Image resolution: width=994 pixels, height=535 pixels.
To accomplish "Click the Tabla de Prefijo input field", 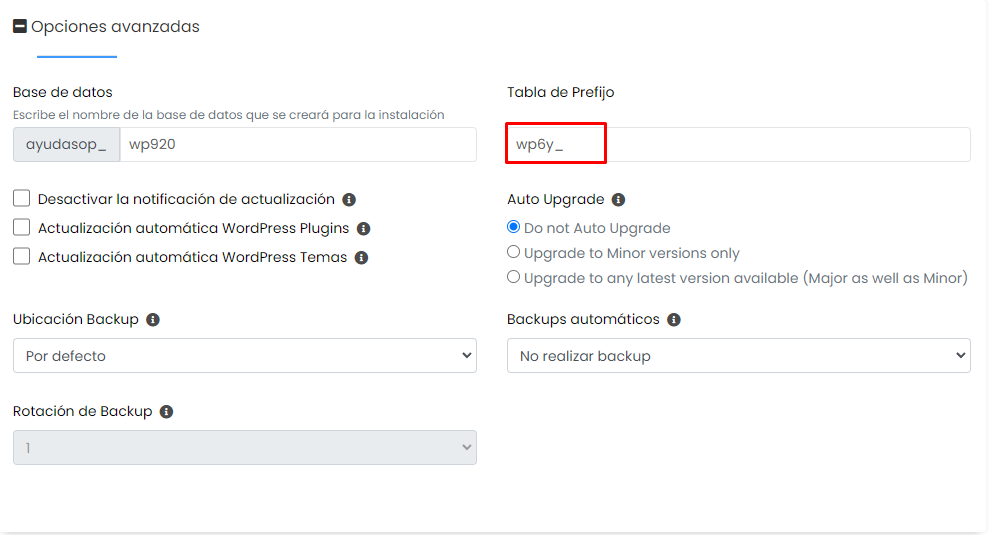I will [739, 145].
